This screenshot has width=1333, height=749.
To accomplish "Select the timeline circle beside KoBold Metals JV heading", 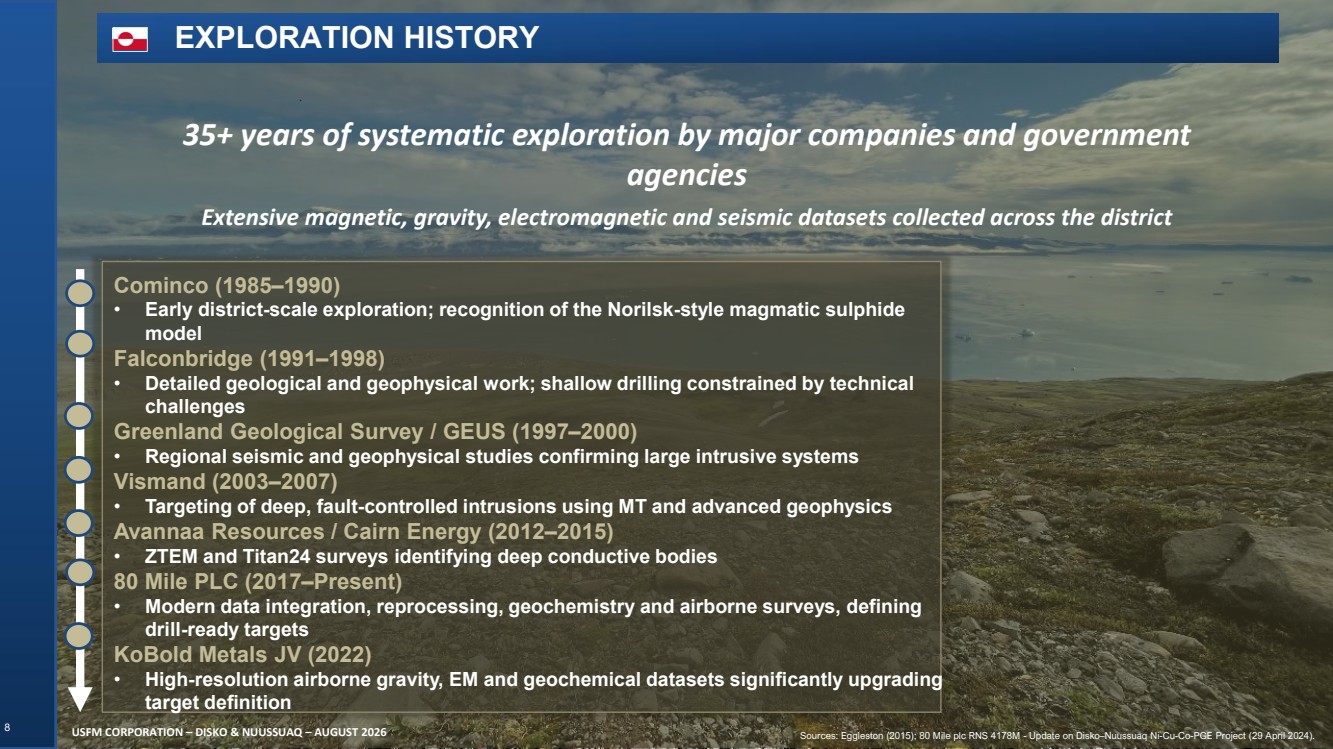I will tap(80, 635).
